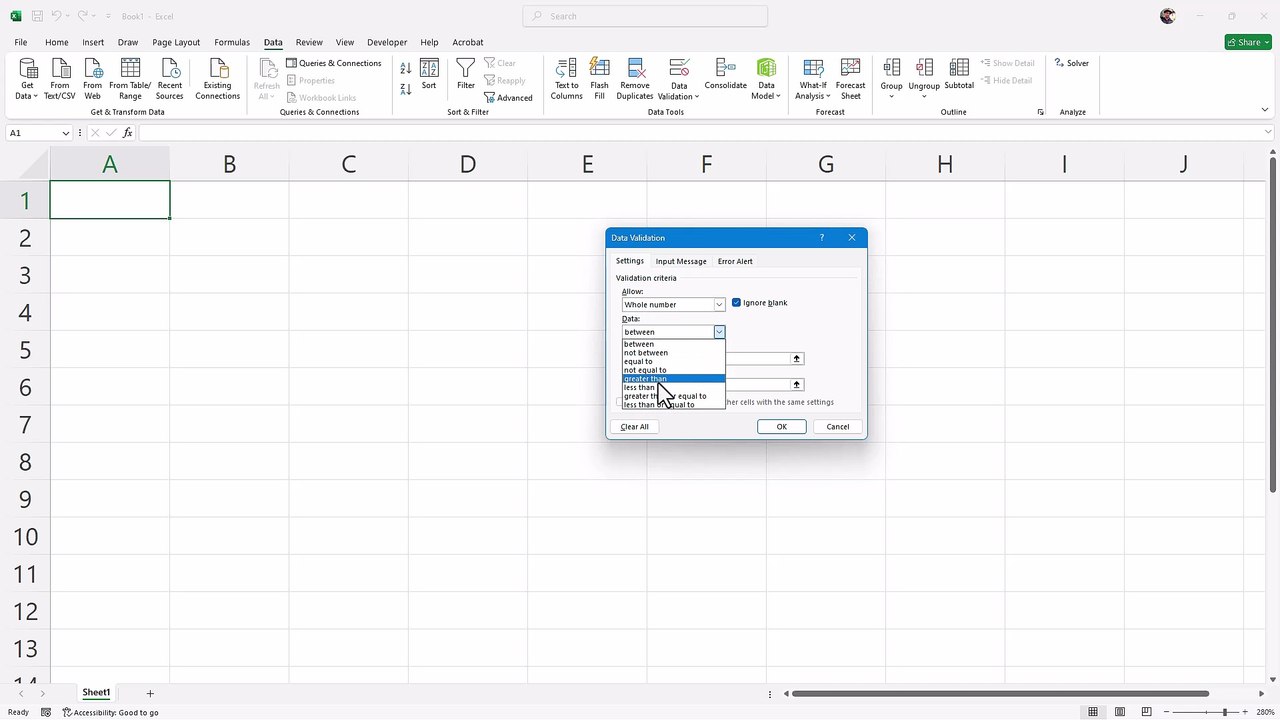The width and height of the screenshot is (1280, 720).
Task: Switch to Page Break Preview in the status bar
Action: click(x=1146, y=712)
